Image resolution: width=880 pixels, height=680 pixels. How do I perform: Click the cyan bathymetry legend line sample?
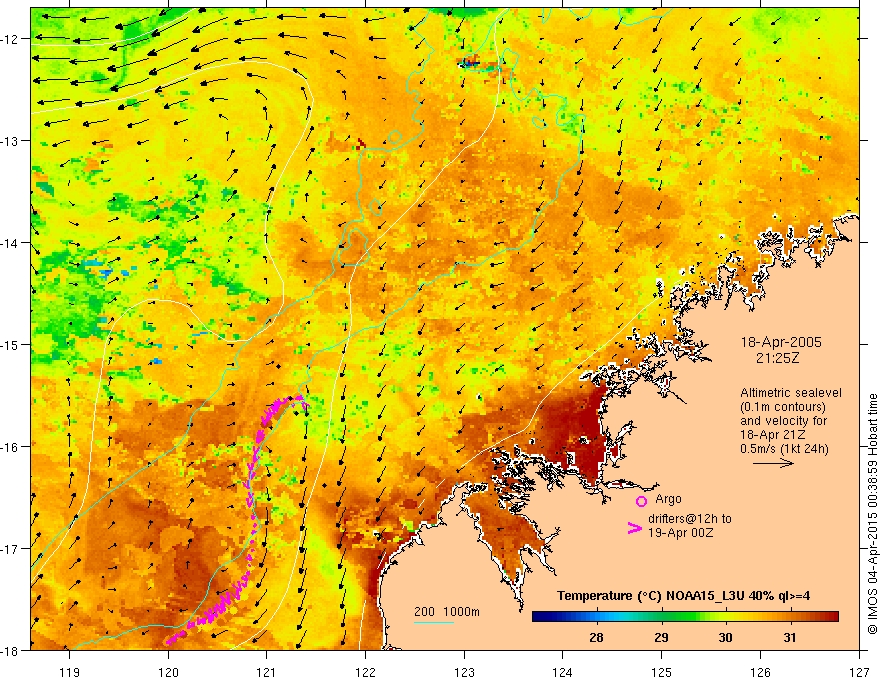pyautogui.click(x=434, y=623)
